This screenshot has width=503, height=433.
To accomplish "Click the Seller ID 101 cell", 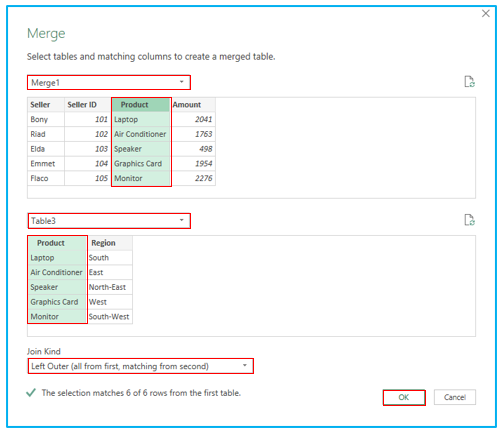I will [x=88, y=119].
